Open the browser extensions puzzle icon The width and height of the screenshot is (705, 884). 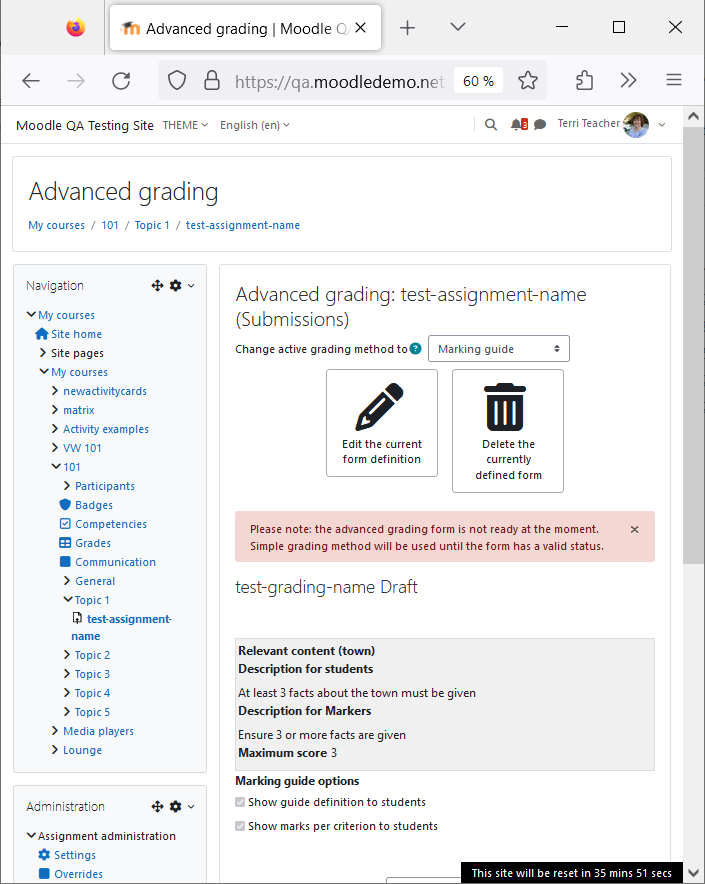tap(584, 81)
